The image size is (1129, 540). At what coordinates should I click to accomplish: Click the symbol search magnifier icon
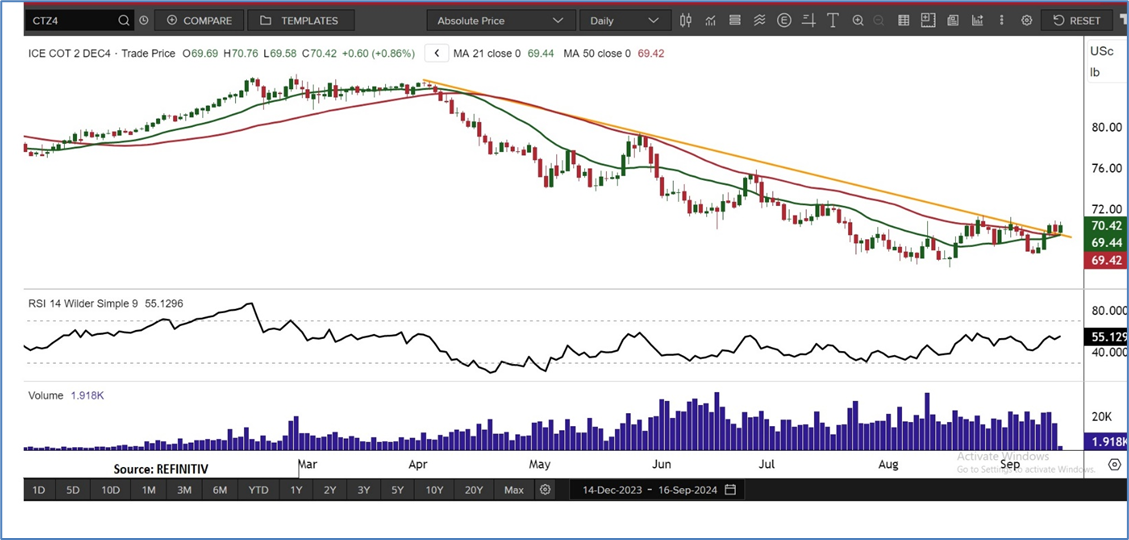point(125,21)
